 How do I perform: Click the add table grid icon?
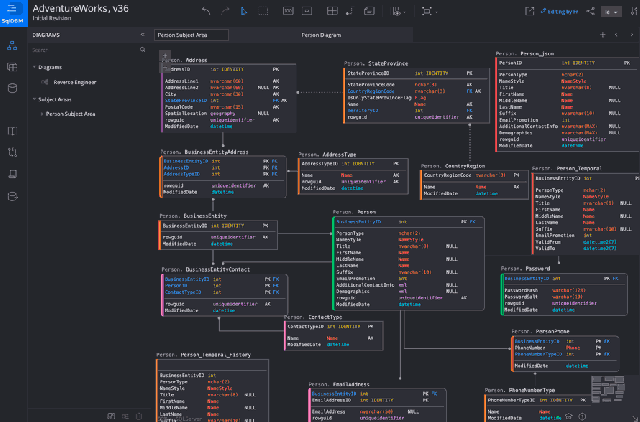(x=332, y=11)
